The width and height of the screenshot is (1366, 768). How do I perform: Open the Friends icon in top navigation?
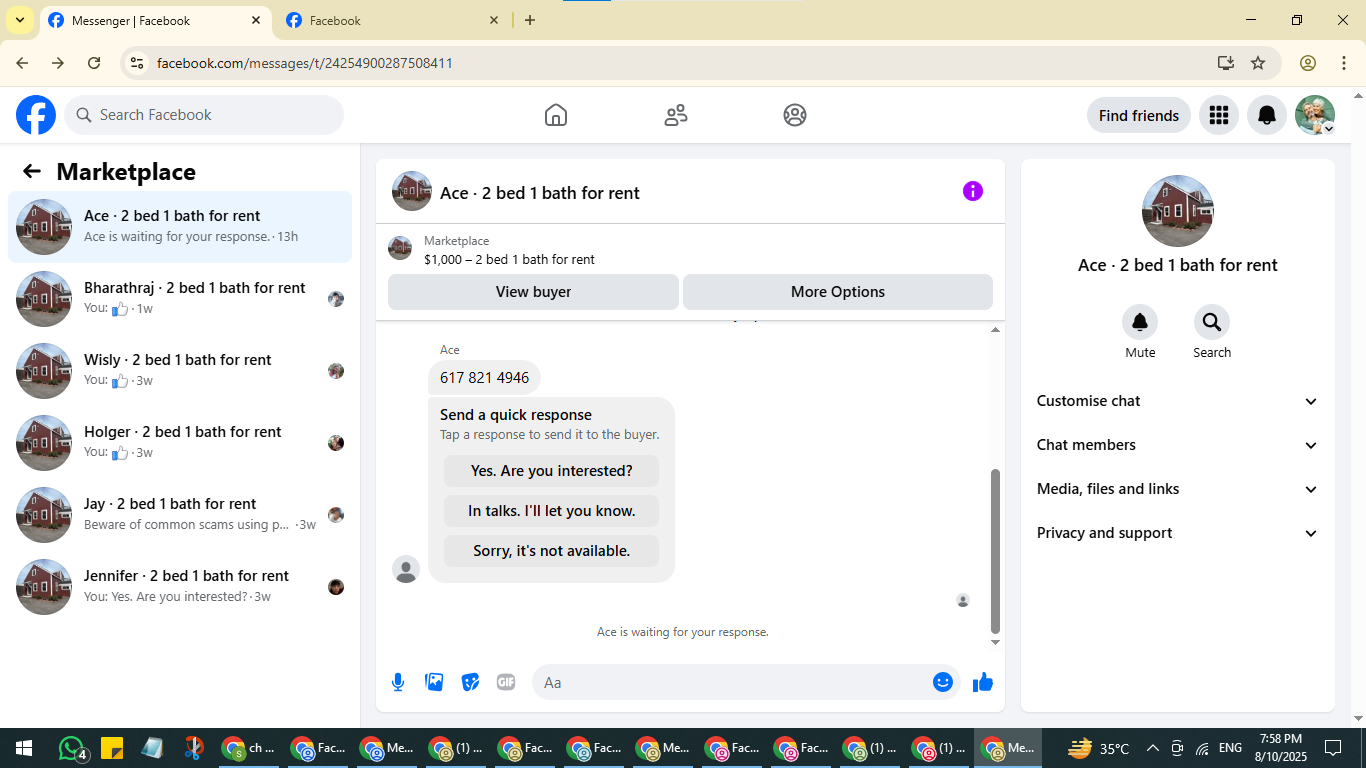(676, 115)
